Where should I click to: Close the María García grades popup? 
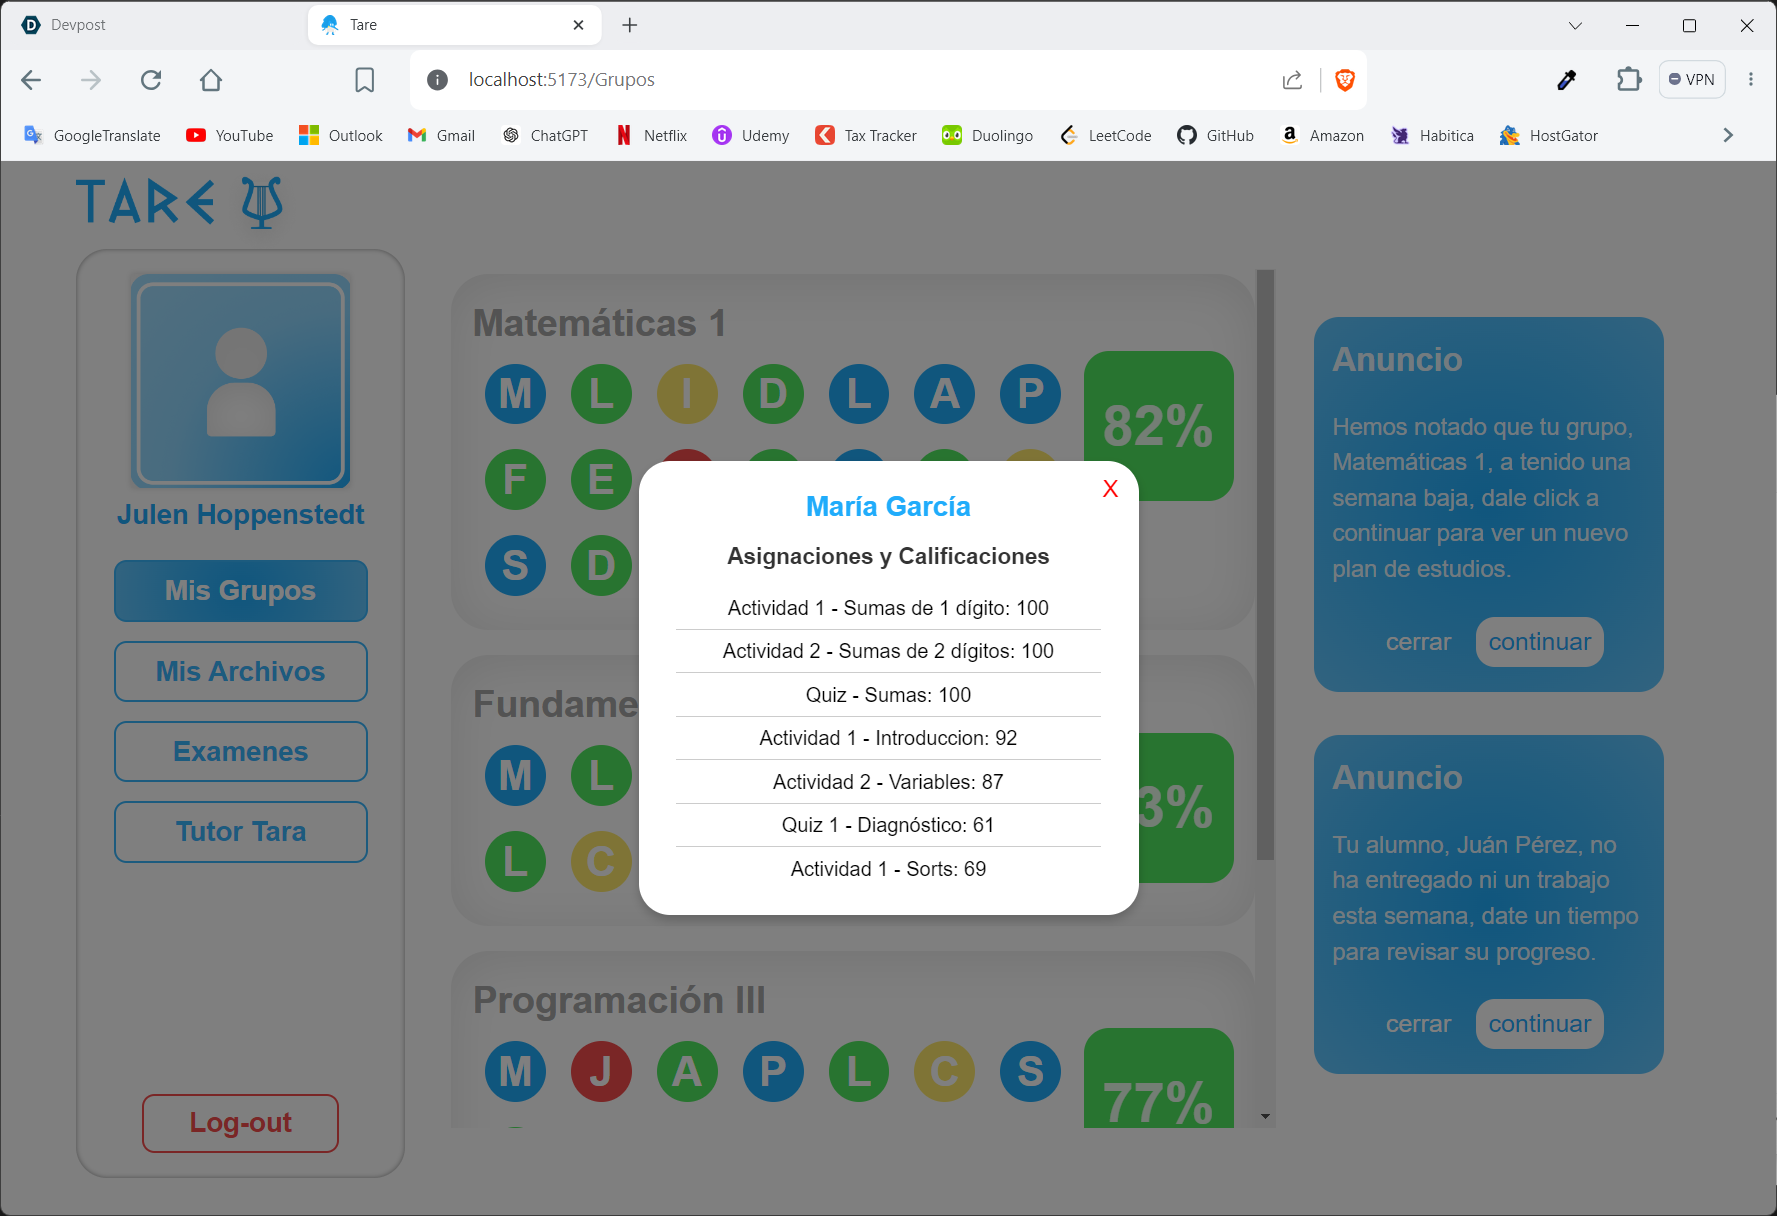click(x=1110, y=489)
